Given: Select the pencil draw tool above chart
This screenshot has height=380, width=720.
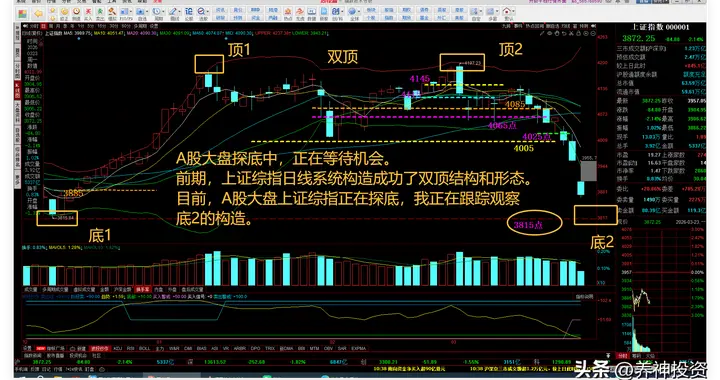Looking at the screenshot, I should tap(542, 34).
